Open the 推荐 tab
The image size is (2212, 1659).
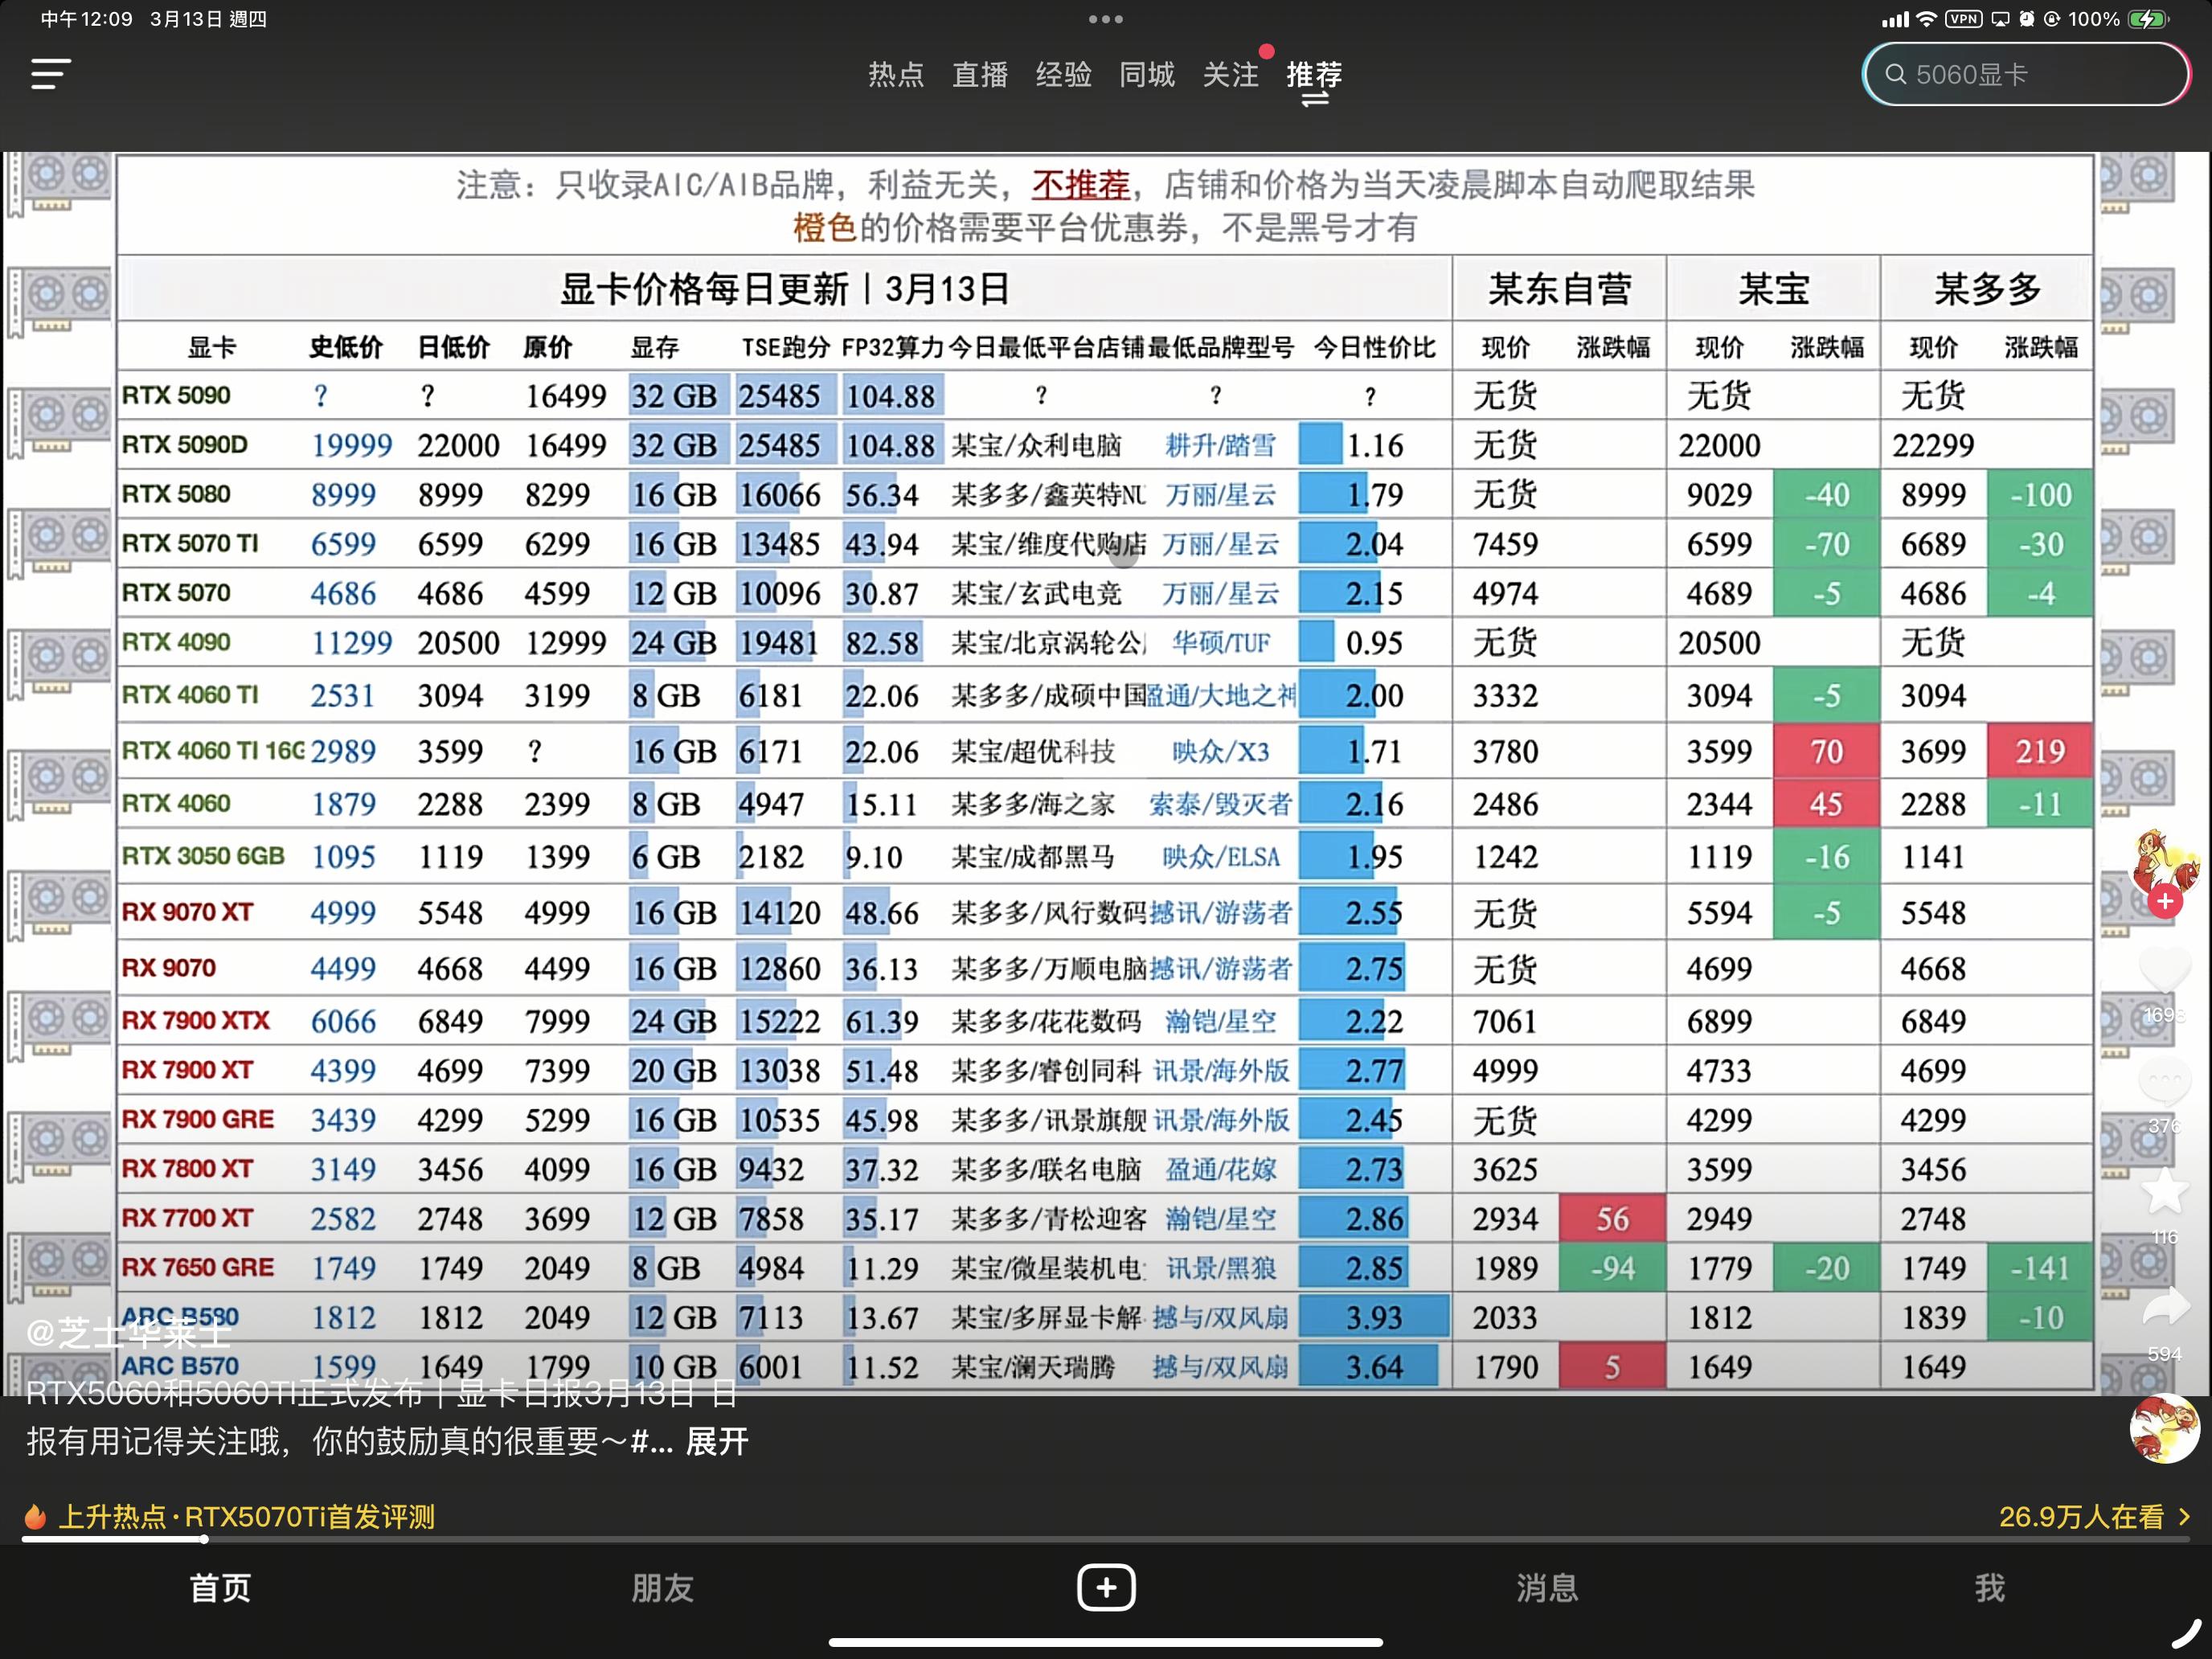(1314, 75)
